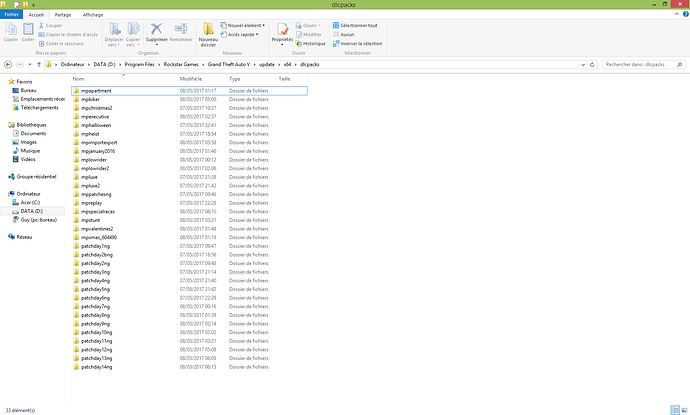
Task: Click the Copier ribbon icon
Action: pyautogui.click(x=11, y=32)
